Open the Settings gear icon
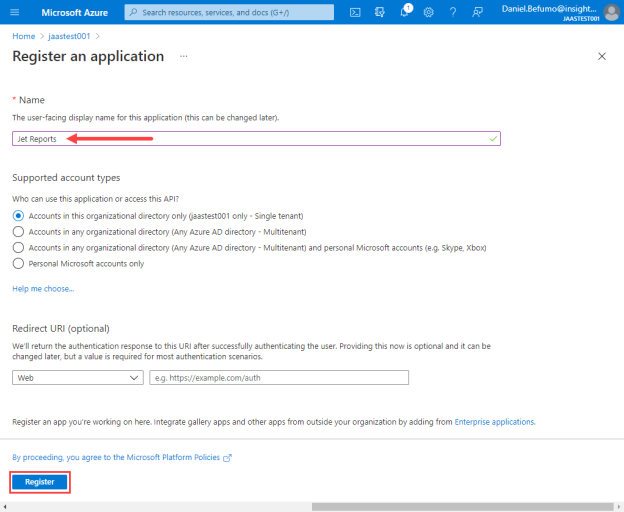The height and width of the screenshot is (512, 624). pyautogui.click(x=428, y=12)
